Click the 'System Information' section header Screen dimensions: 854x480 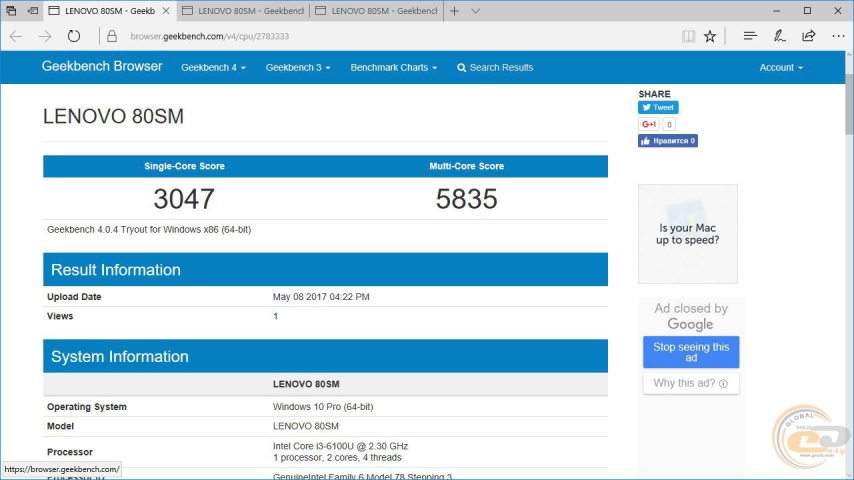pos(325,356)
